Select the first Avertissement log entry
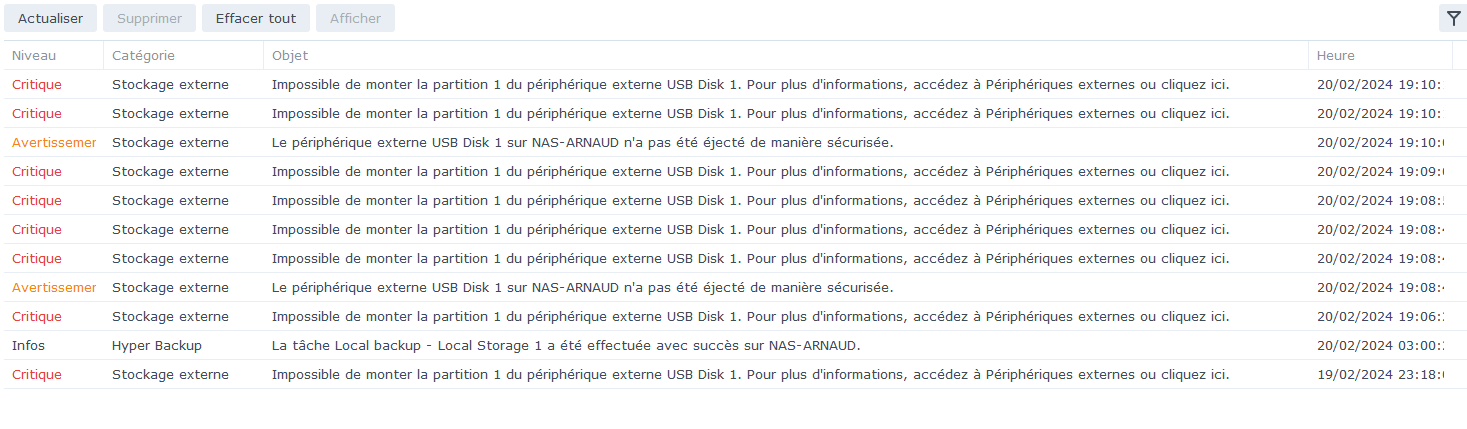The height and width of the screenshot is (429, 1467). pos(735,143)
